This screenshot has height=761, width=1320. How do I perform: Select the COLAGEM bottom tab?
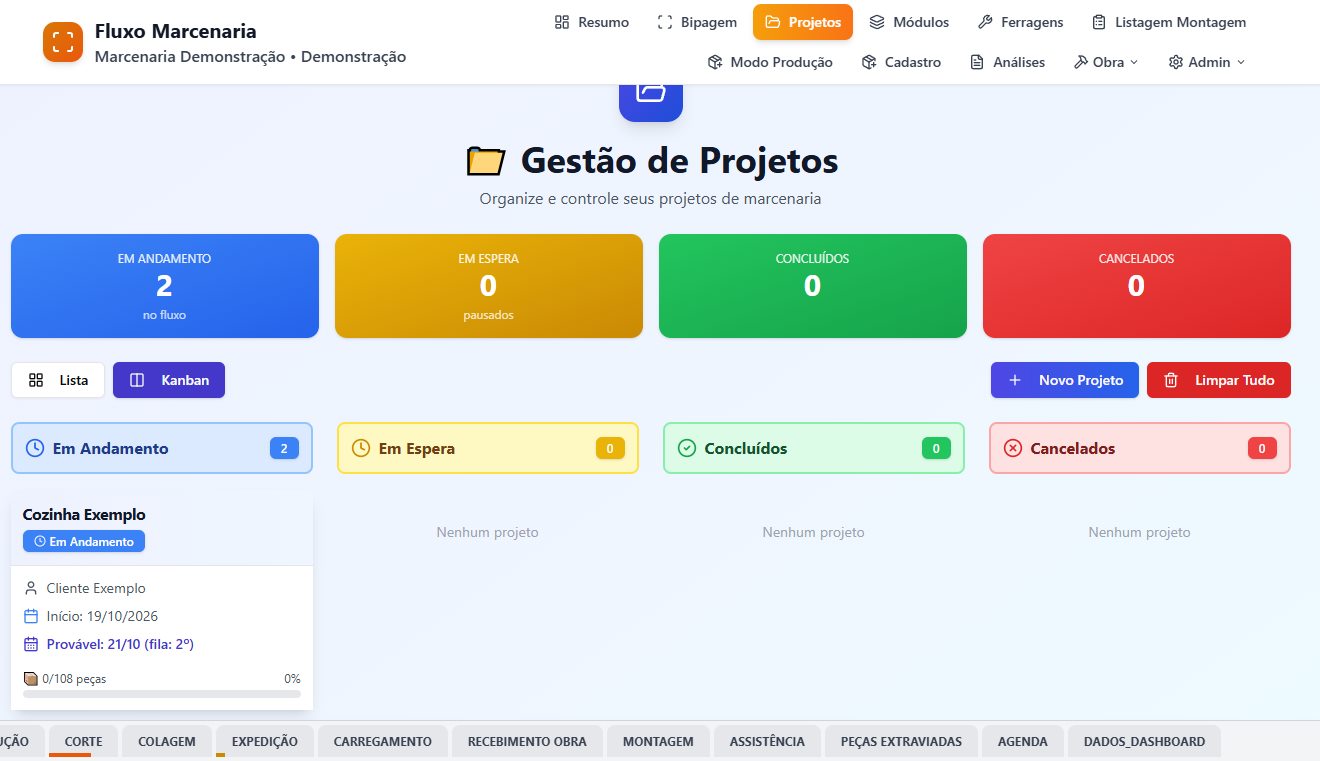click(167, 741)
